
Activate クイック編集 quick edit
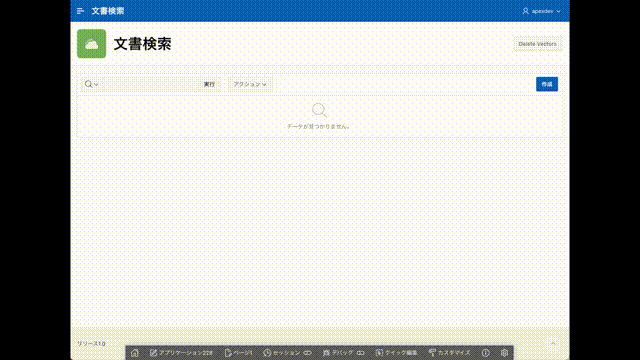point(396,353)
